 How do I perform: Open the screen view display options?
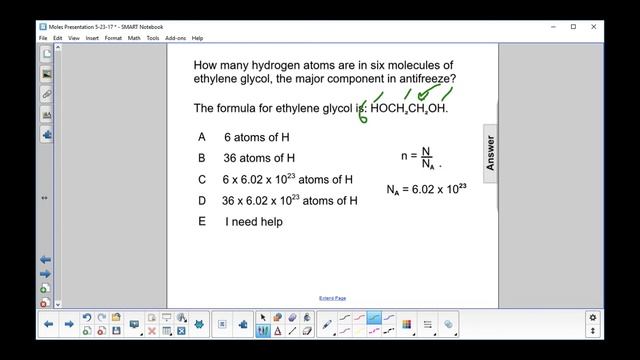pos(134,324)
